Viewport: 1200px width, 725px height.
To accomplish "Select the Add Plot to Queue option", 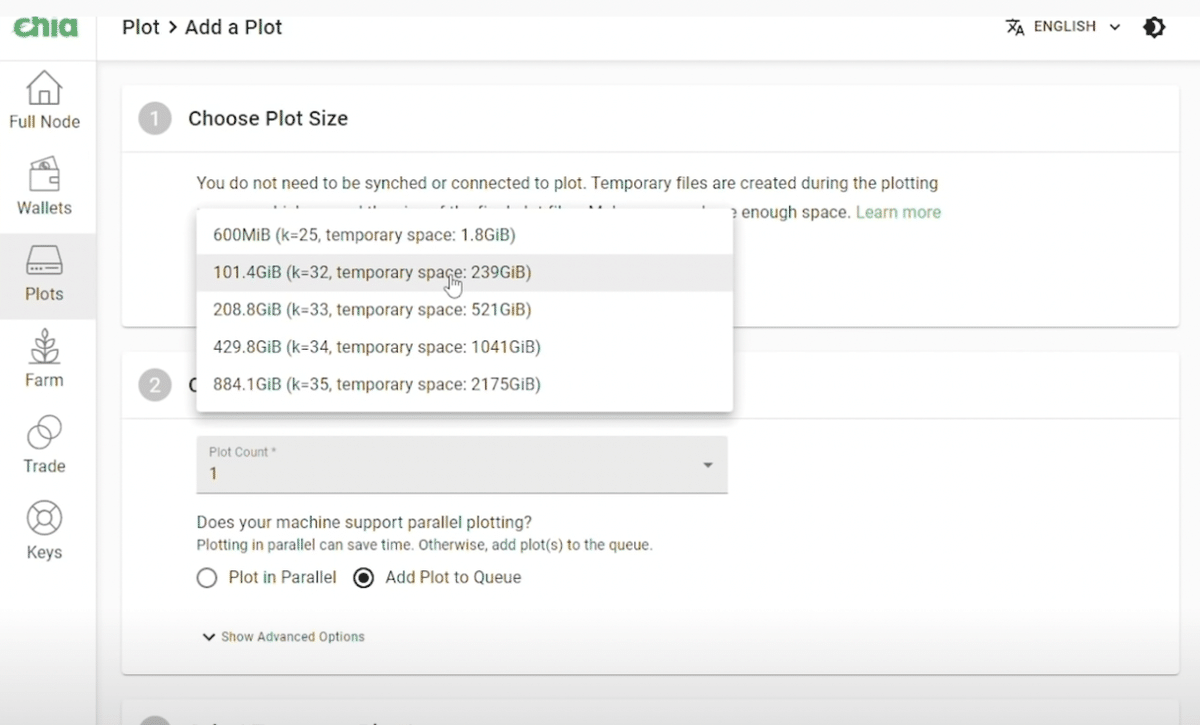I will [364, 578].
